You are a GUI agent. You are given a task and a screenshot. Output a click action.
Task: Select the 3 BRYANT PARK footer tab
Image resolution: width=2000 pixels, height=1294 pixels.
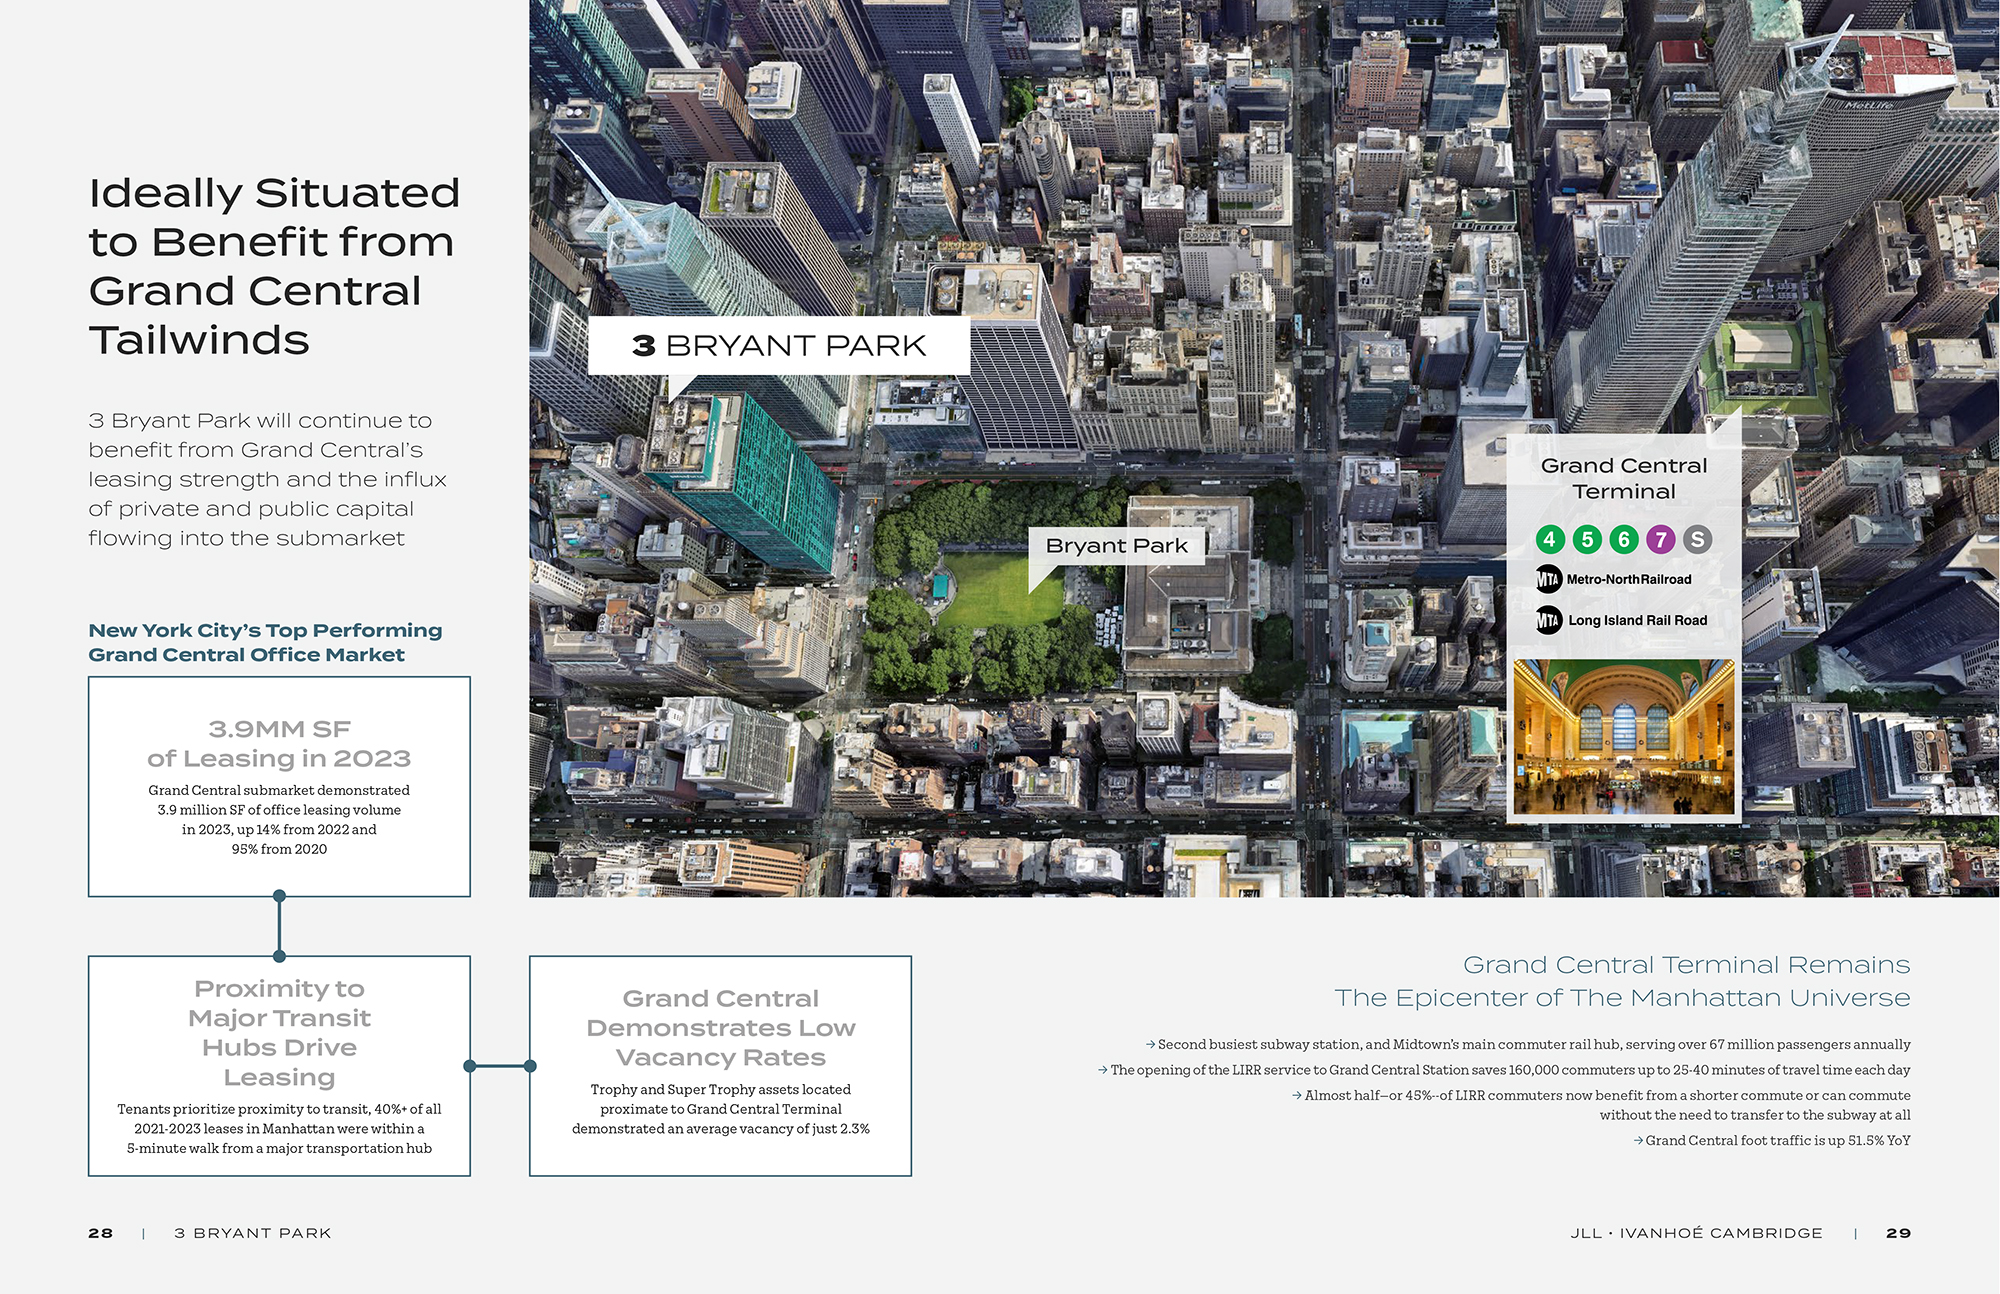click(x=253, y=1233)
